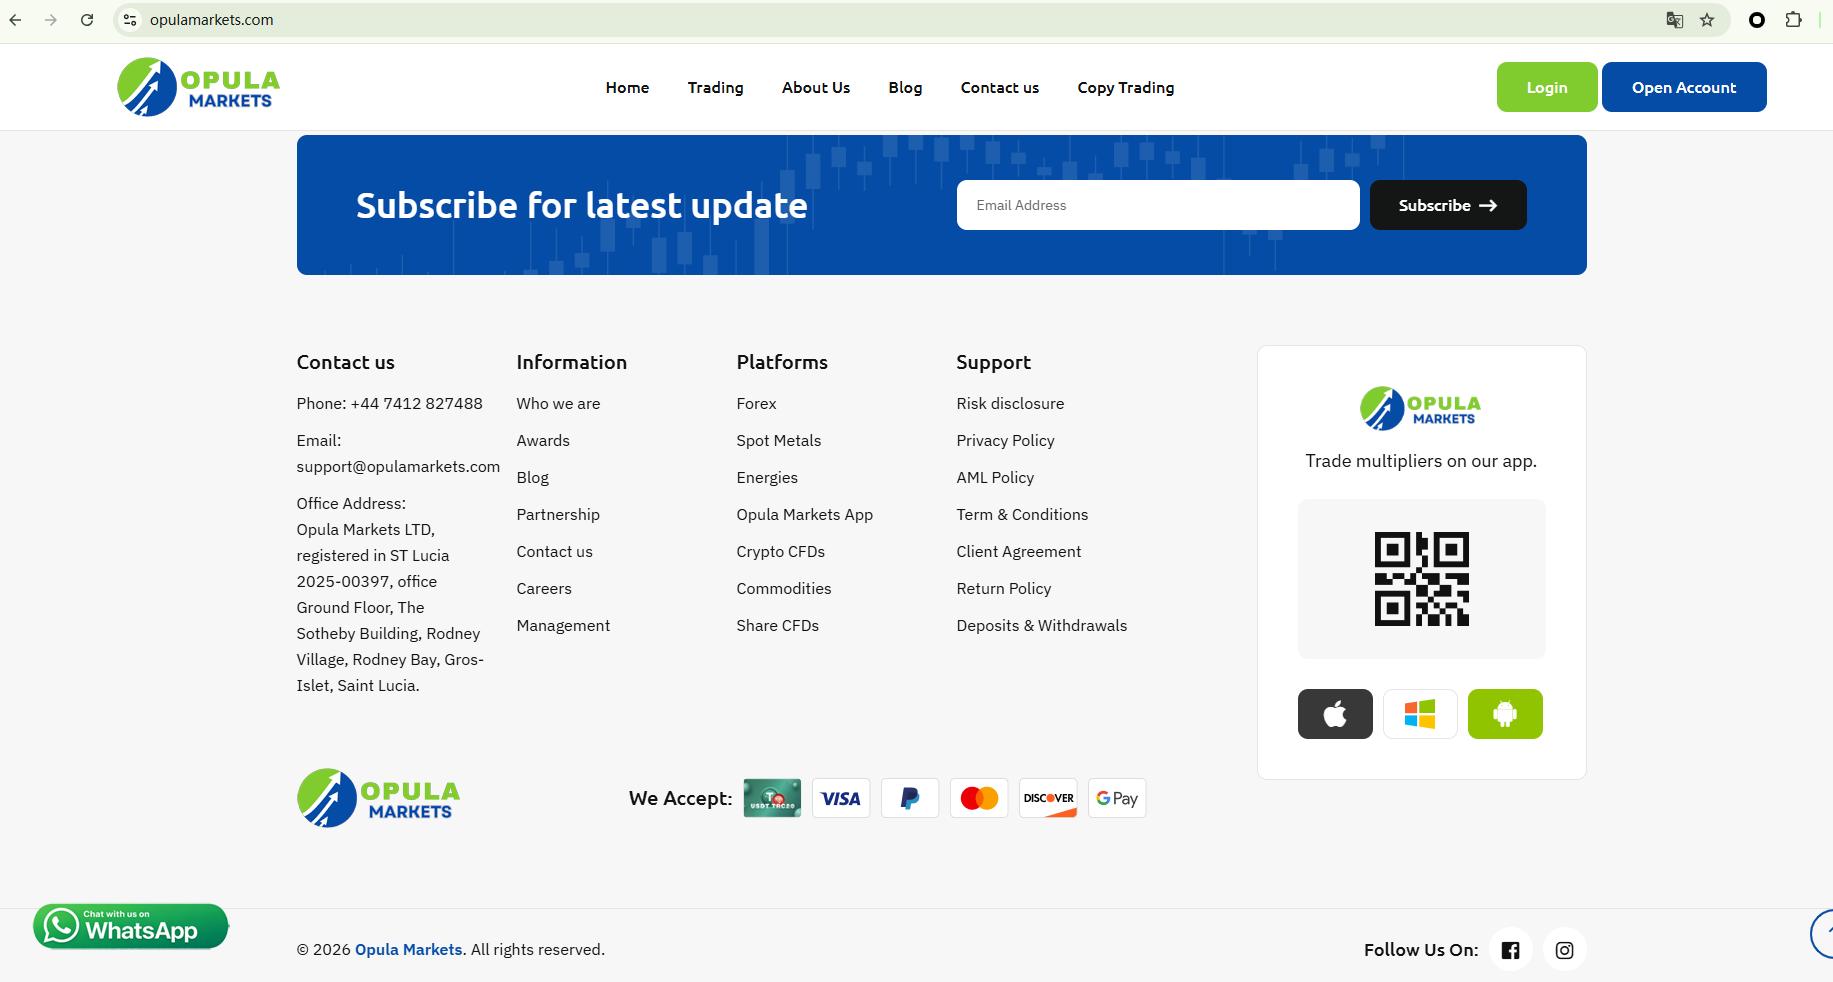Bookmark this page with star icon
1833x982 pixels.
coord(1707,20)
